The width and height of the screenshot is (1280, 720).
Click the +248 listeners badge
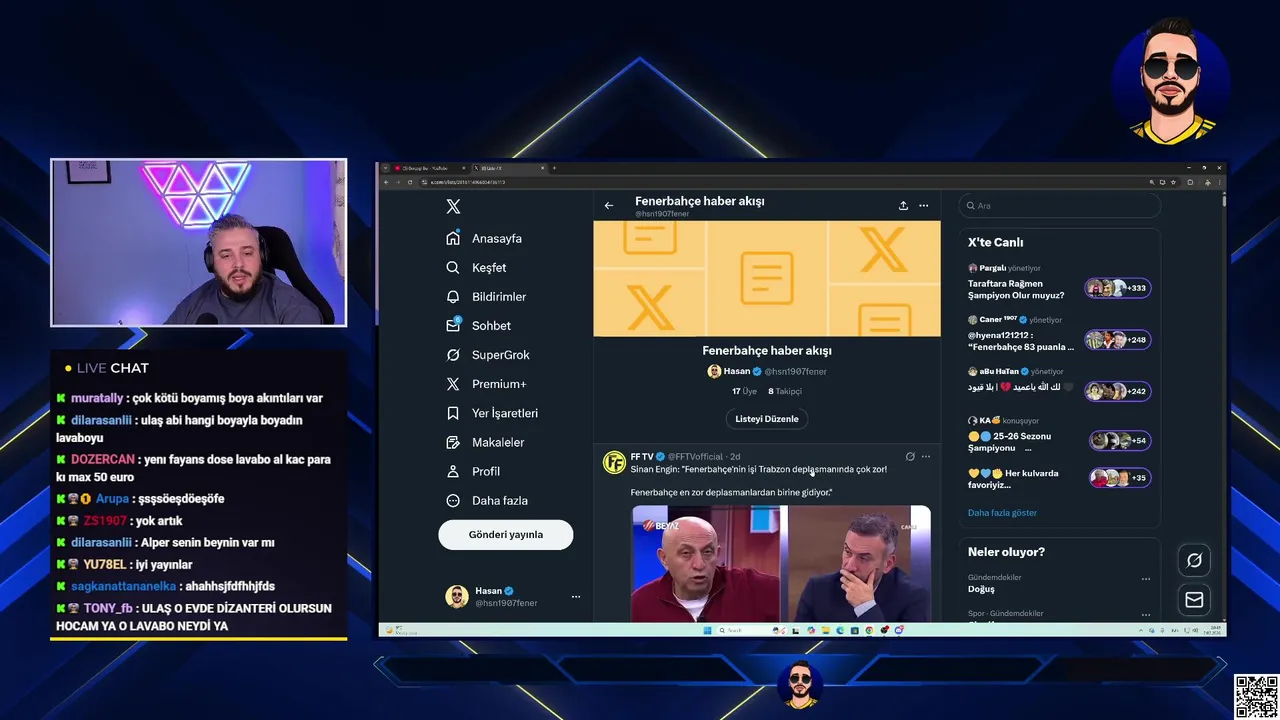point(1118,340)
